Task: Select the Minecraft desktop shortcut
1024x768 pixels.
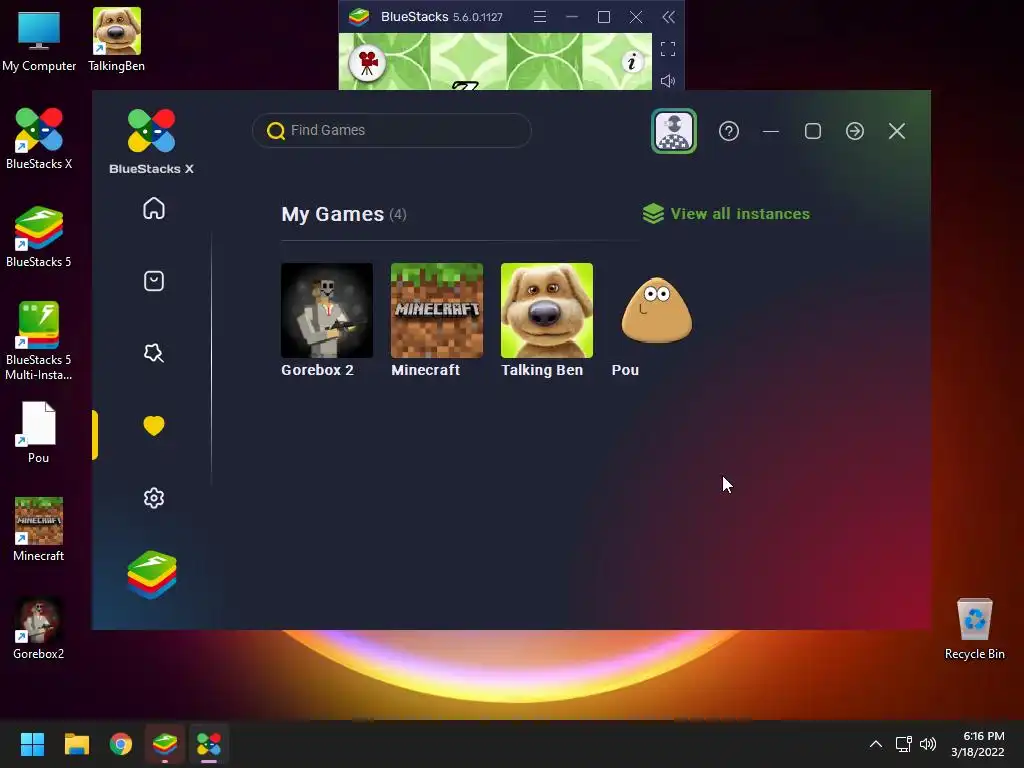Action: 39,530
